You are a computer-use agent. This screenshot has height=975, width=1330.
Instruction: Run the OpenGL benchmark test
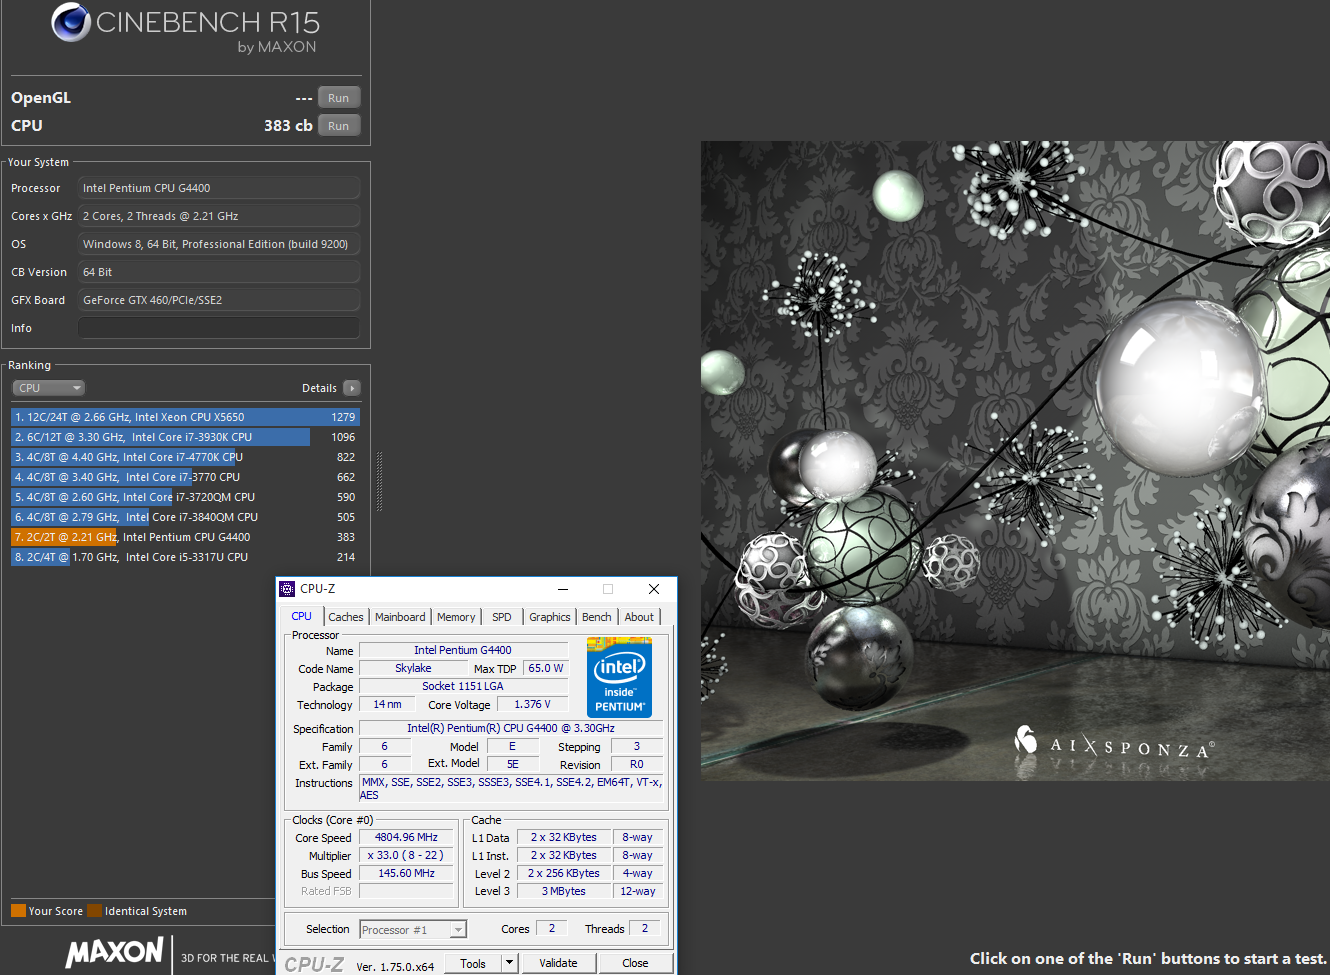(x=339, y=98)
